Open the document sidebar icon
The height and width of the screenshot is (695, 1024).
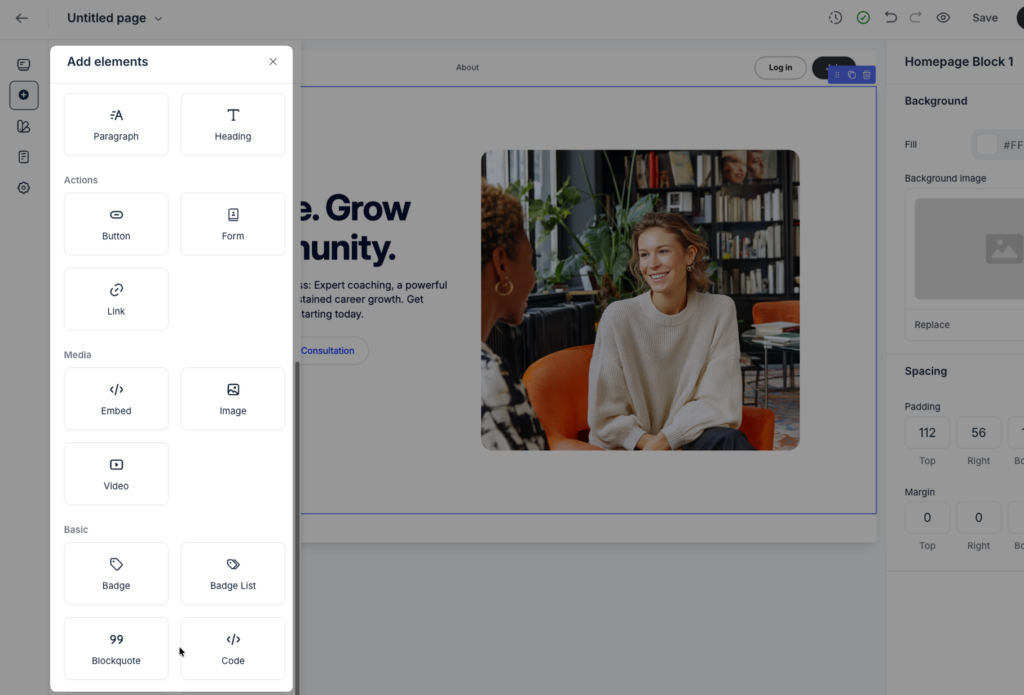click(x=24, y=157)
